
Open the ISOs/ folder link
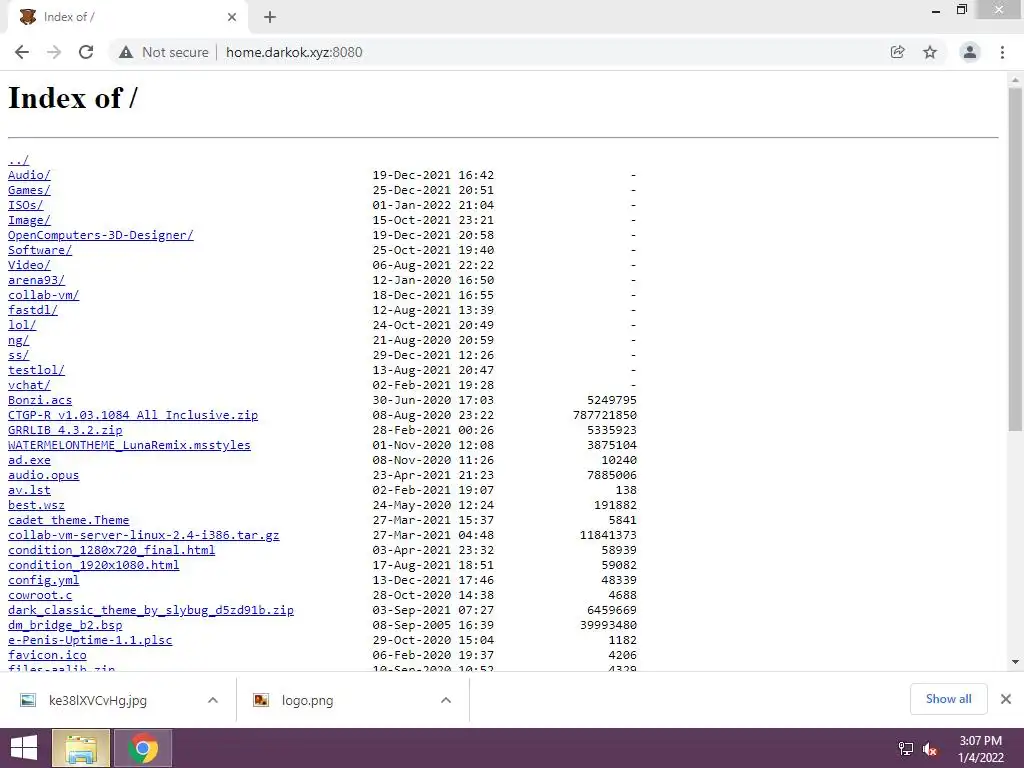tap(25, 205)
